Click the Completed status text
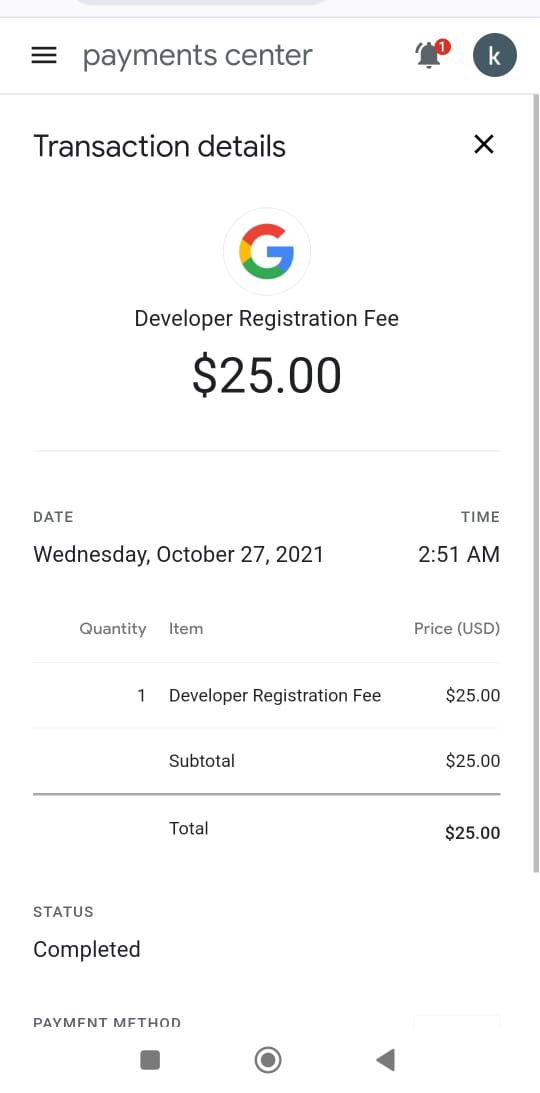The image size is (540, 1093). click(87, 949)
